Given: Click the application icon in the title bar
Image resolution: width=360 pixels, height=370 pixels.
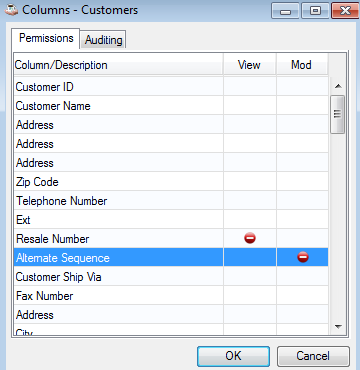Looking at the screenshot, I should tap(11, 10).
